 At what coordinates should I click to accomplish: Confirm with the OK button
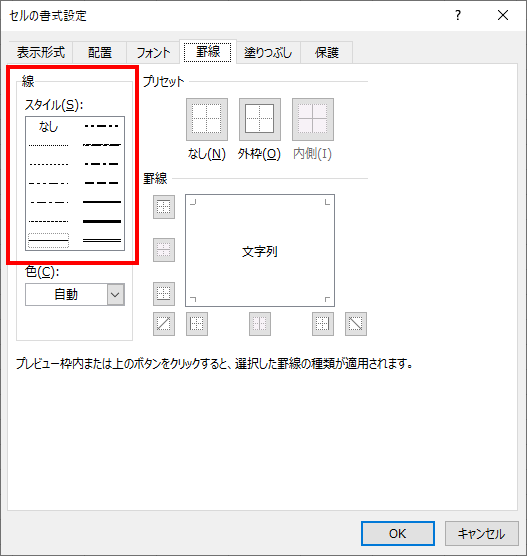[x=398, y=533]
